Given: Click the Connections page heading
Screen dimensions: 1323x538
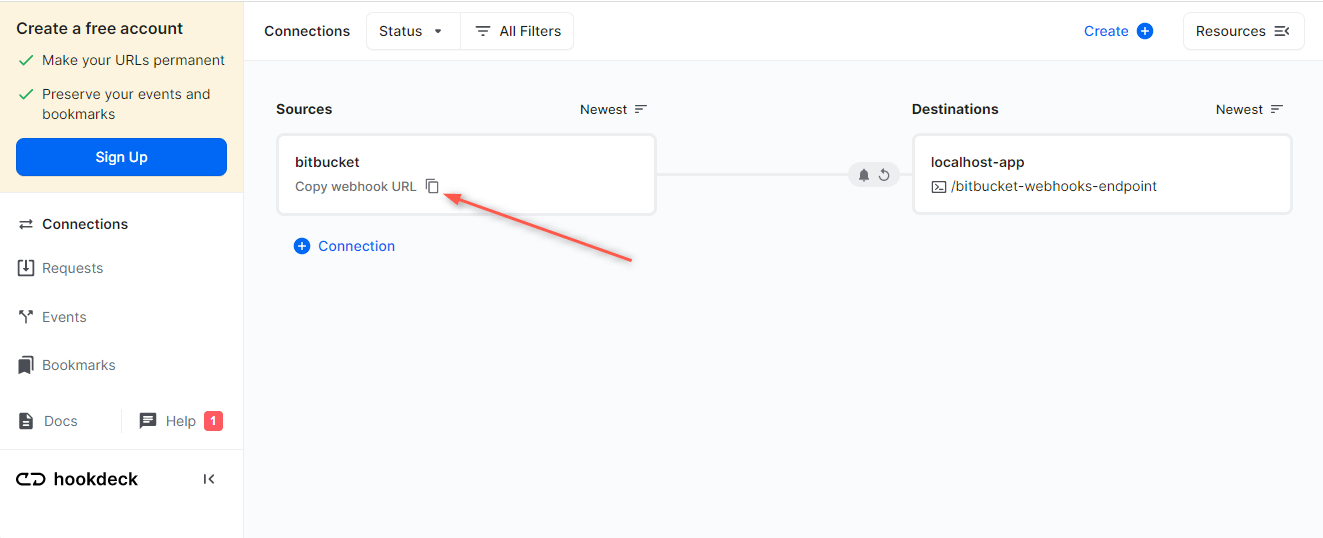Looking at the screenshot, I should point(307,31).
